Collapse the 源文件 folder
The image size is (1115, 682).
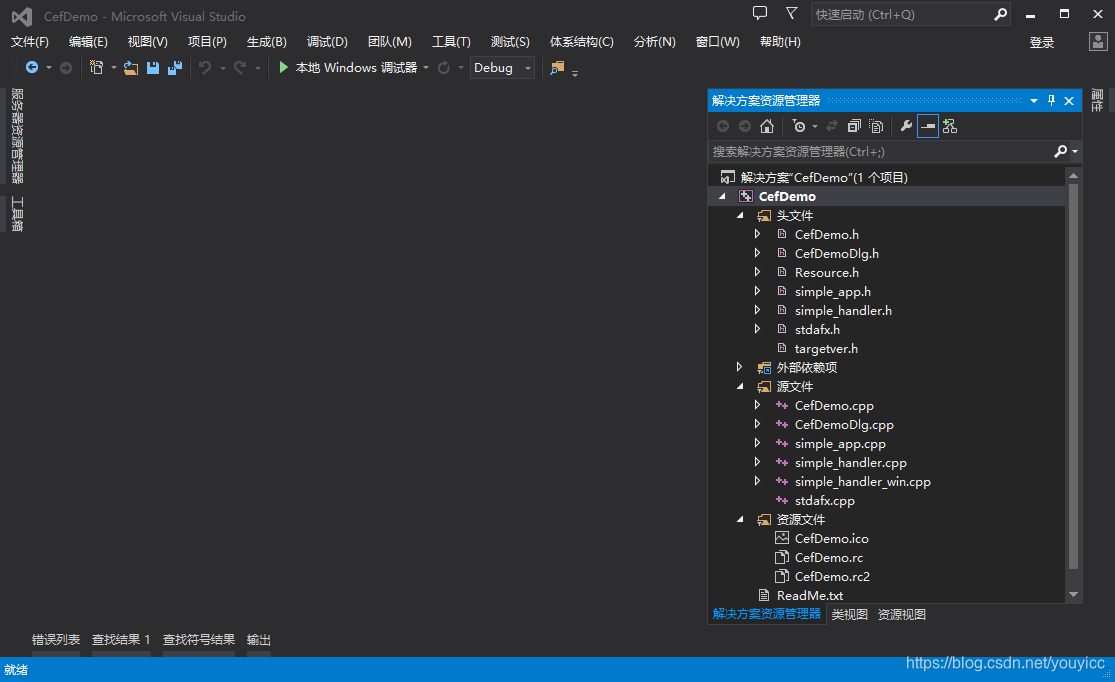click(740, 386)
